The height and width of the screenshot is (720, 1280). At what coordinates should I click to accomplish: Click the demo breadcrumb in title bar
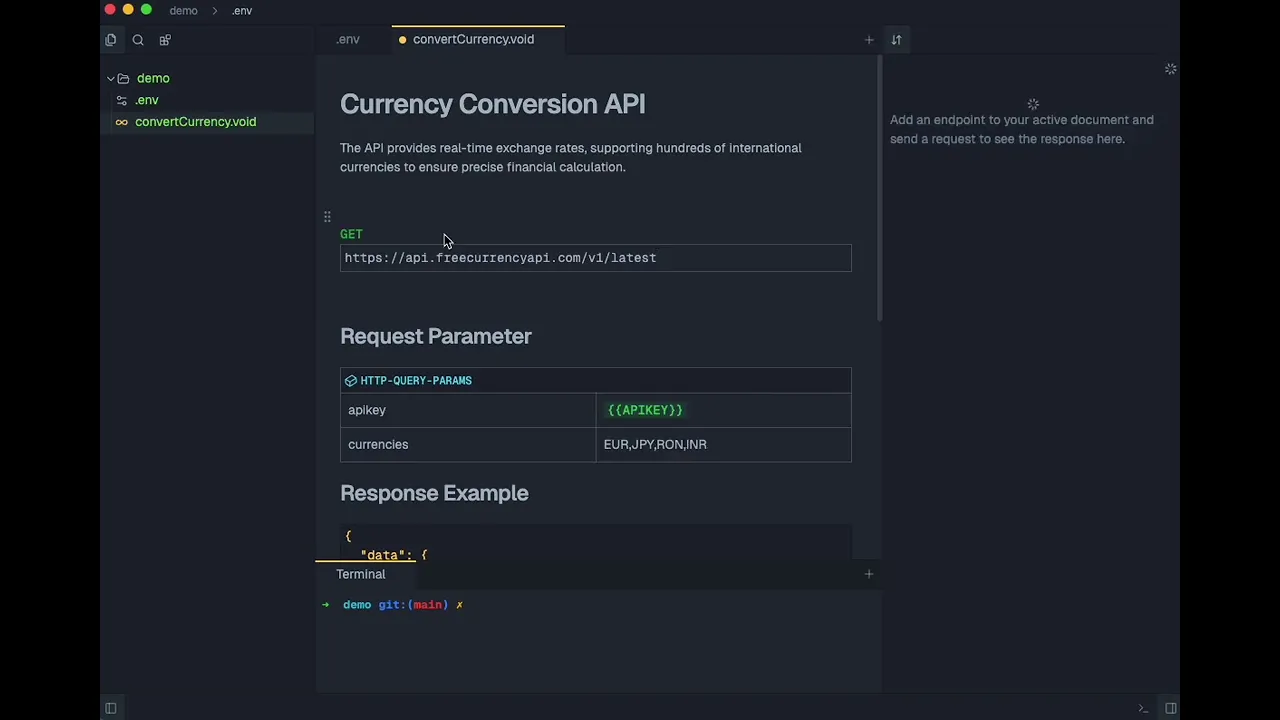coord(183,11)
